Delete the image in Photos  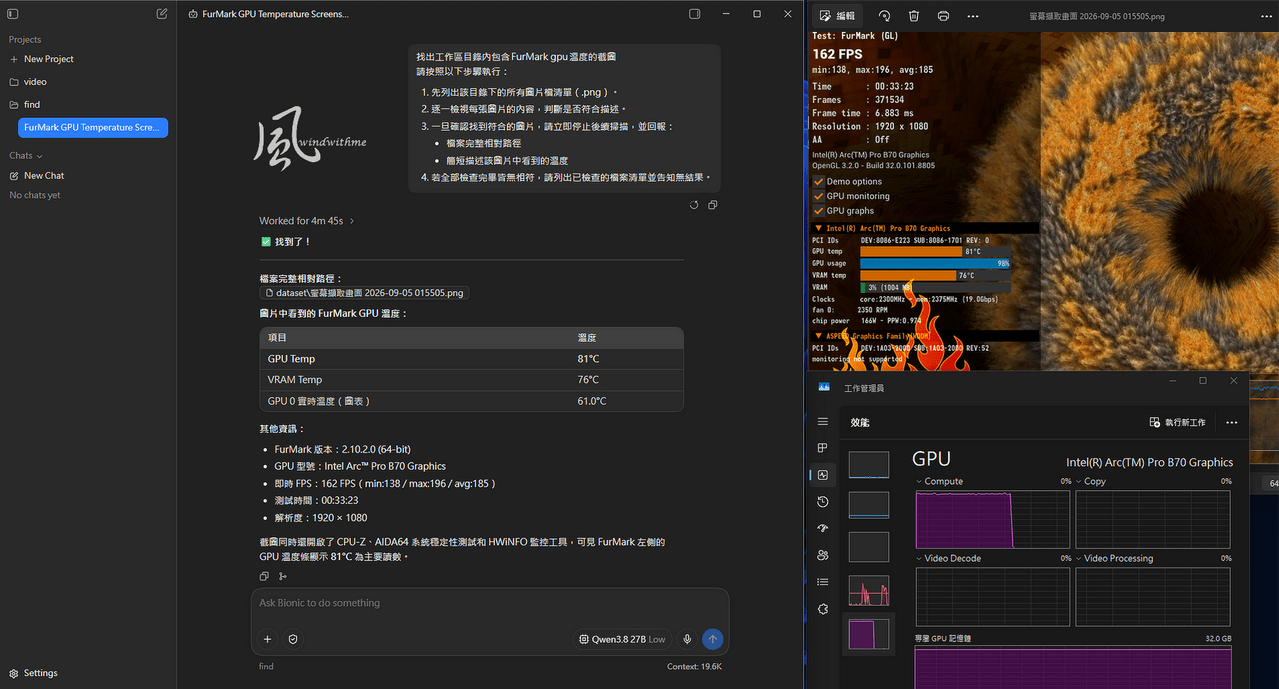point(914,16)
